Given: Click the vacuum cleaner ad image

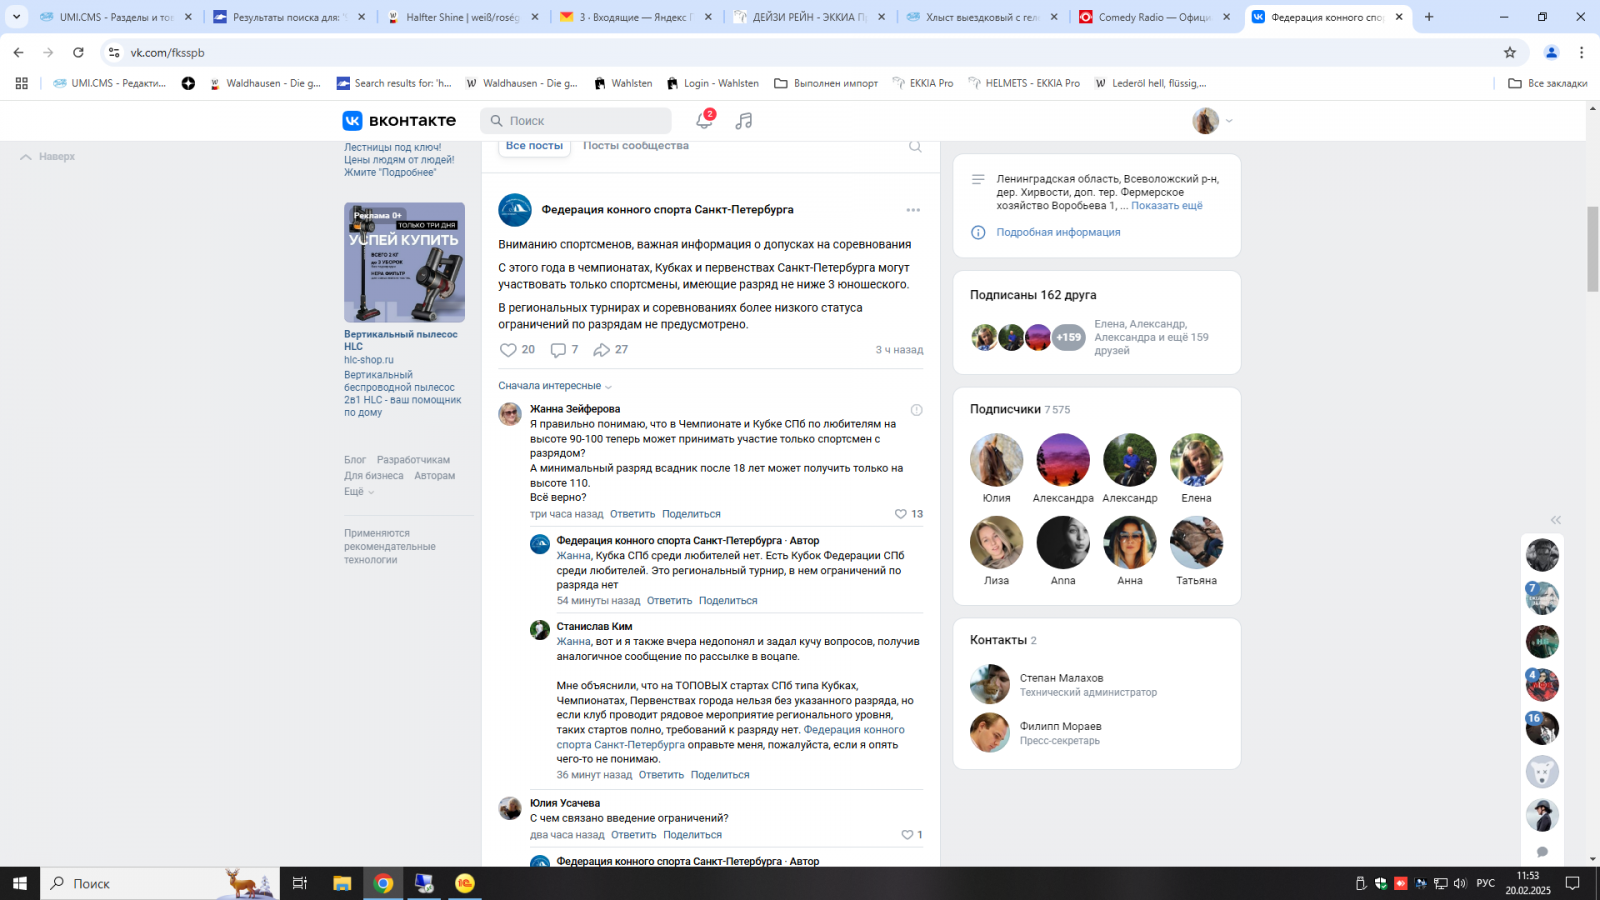Looking at the screenshot, I should pyautogui.click(x=404, y=262).
